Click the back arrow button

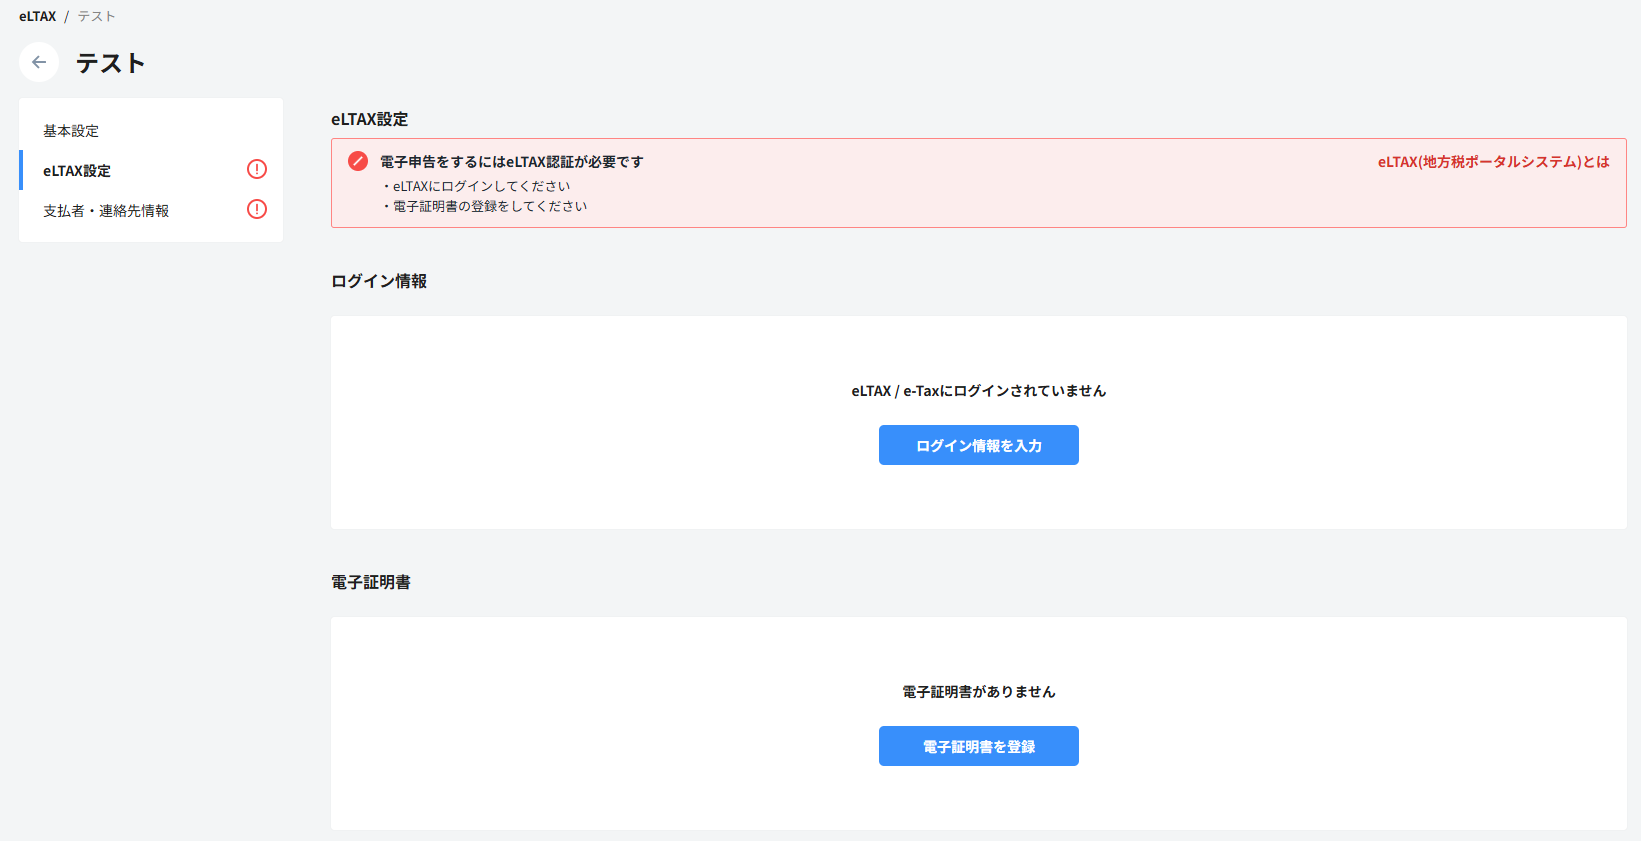click(x=39, y=62)
